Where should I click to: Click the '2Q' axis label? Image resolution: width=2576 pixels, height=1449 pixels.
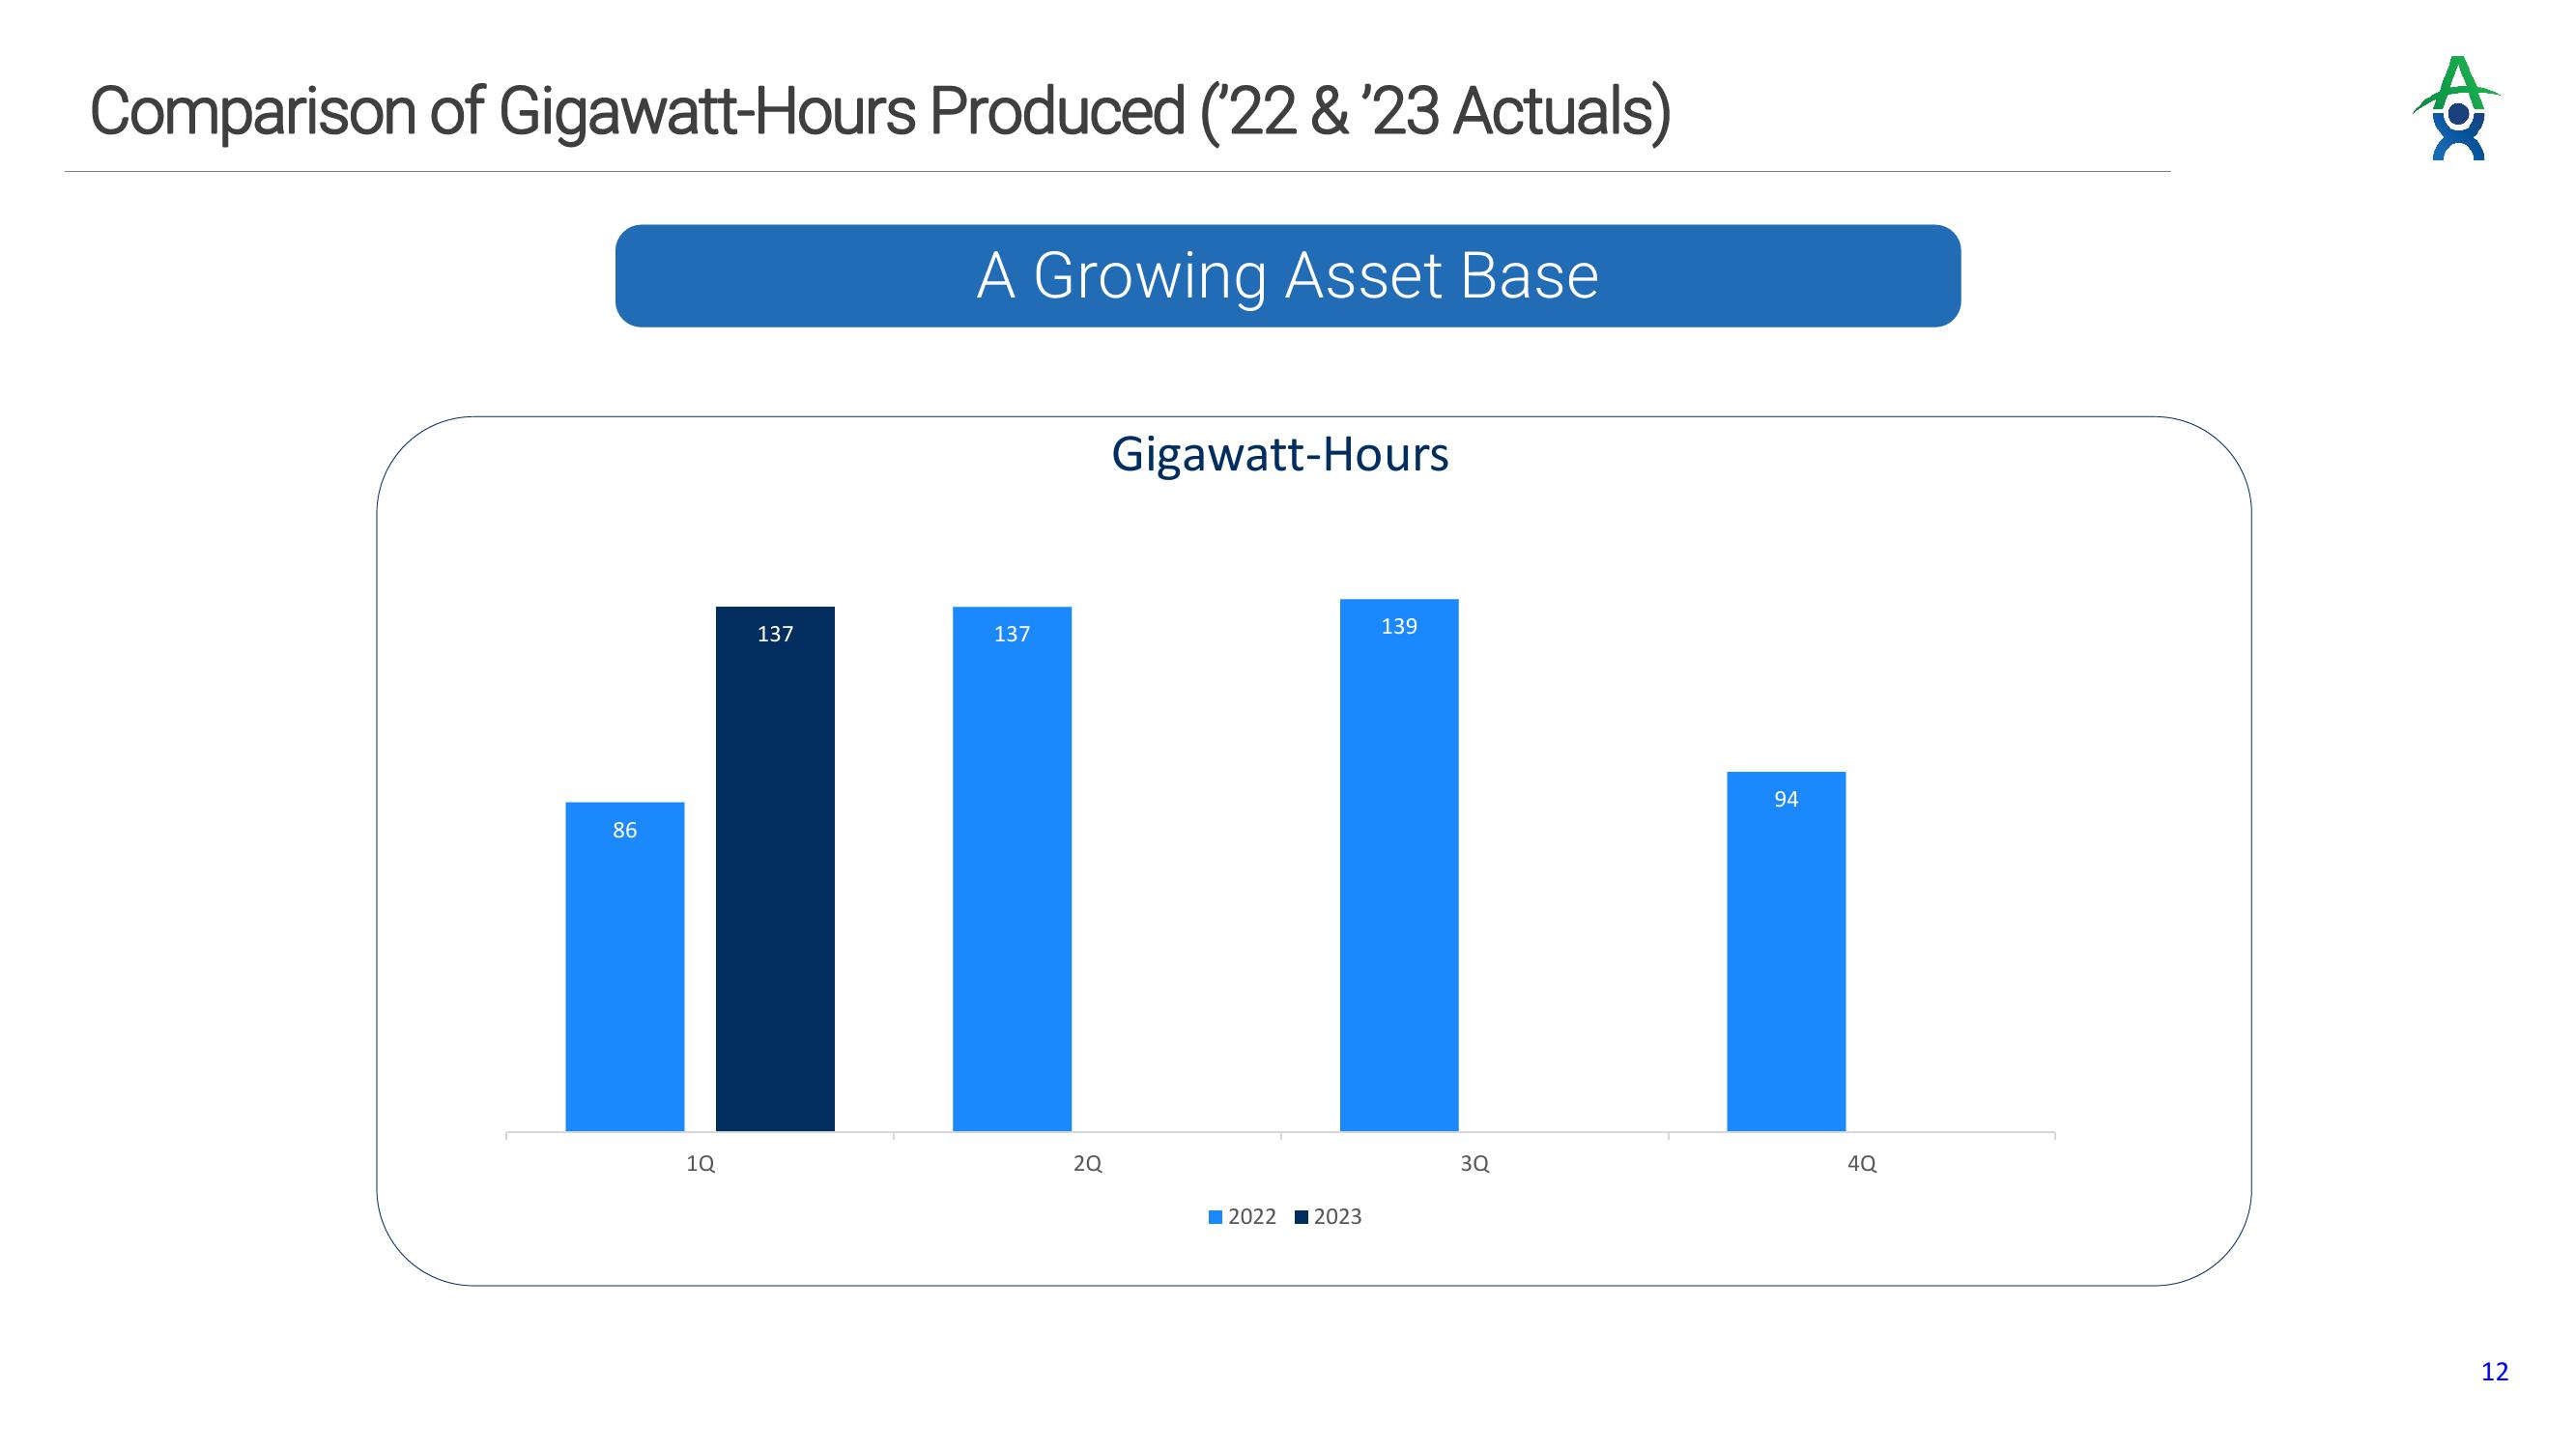[x=1087, y=1164]
